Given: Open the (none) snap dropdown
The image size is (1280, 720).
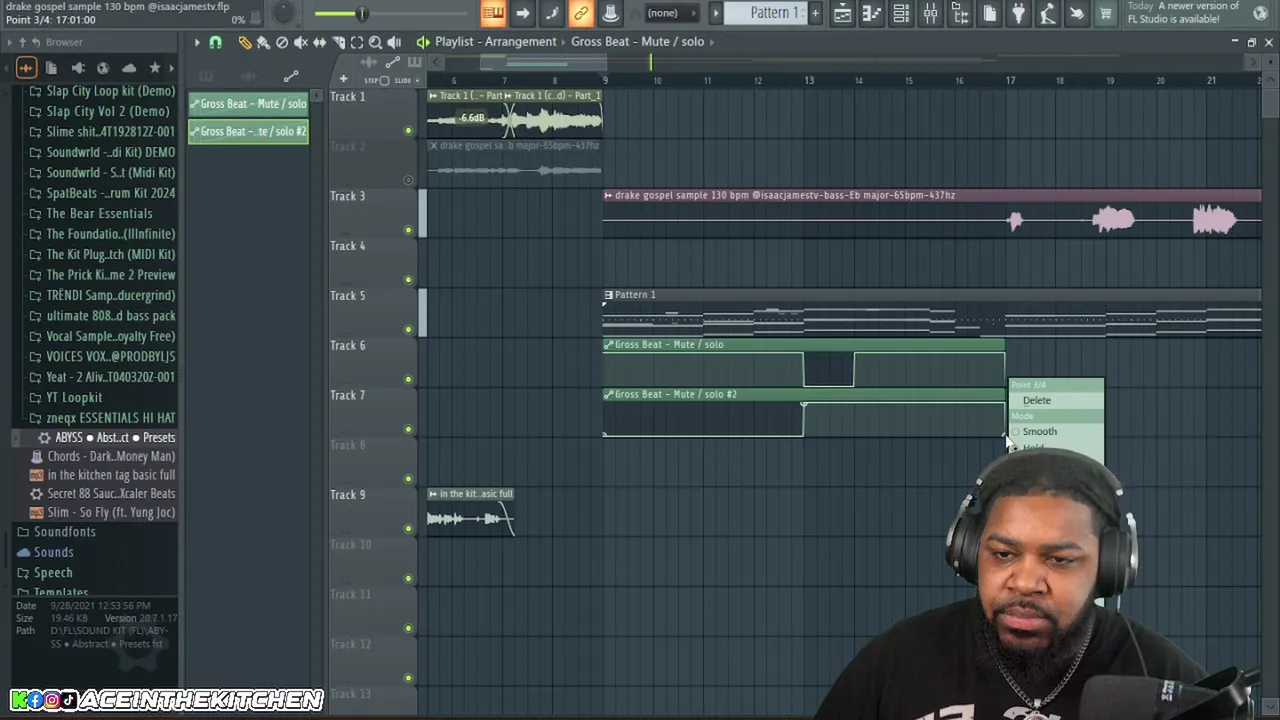Looking at the screenshot, I should (x=673, y=13).
